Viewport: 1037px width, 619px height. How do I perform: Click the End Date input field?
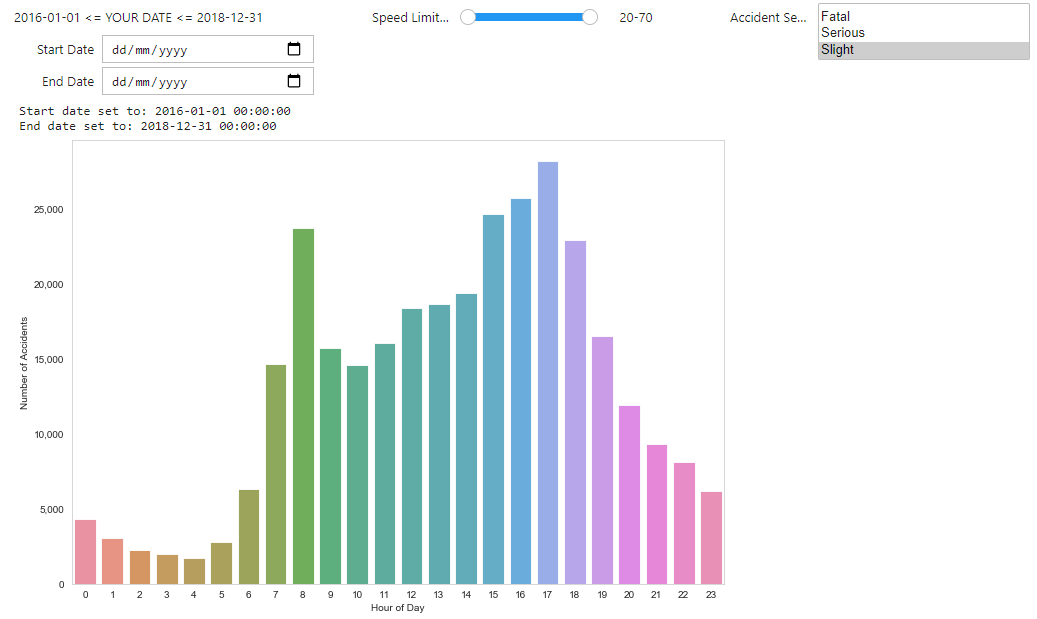208,81
